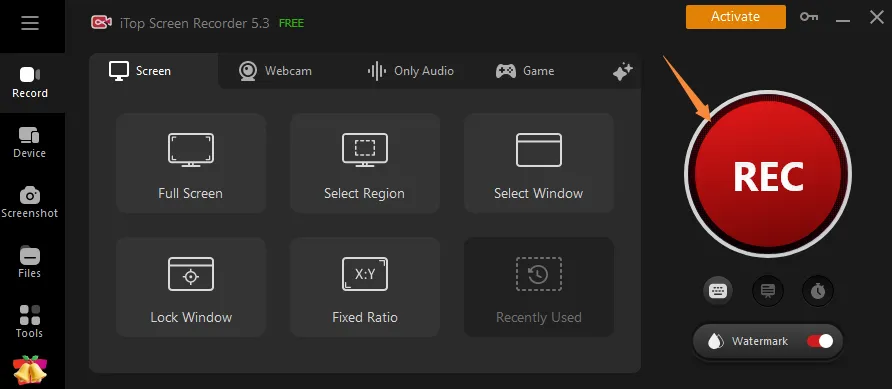The image size is (892, 389).
Task: Choose Fixed Ratio recording mode
Action: pyautogui.click(x=365, y=287)
